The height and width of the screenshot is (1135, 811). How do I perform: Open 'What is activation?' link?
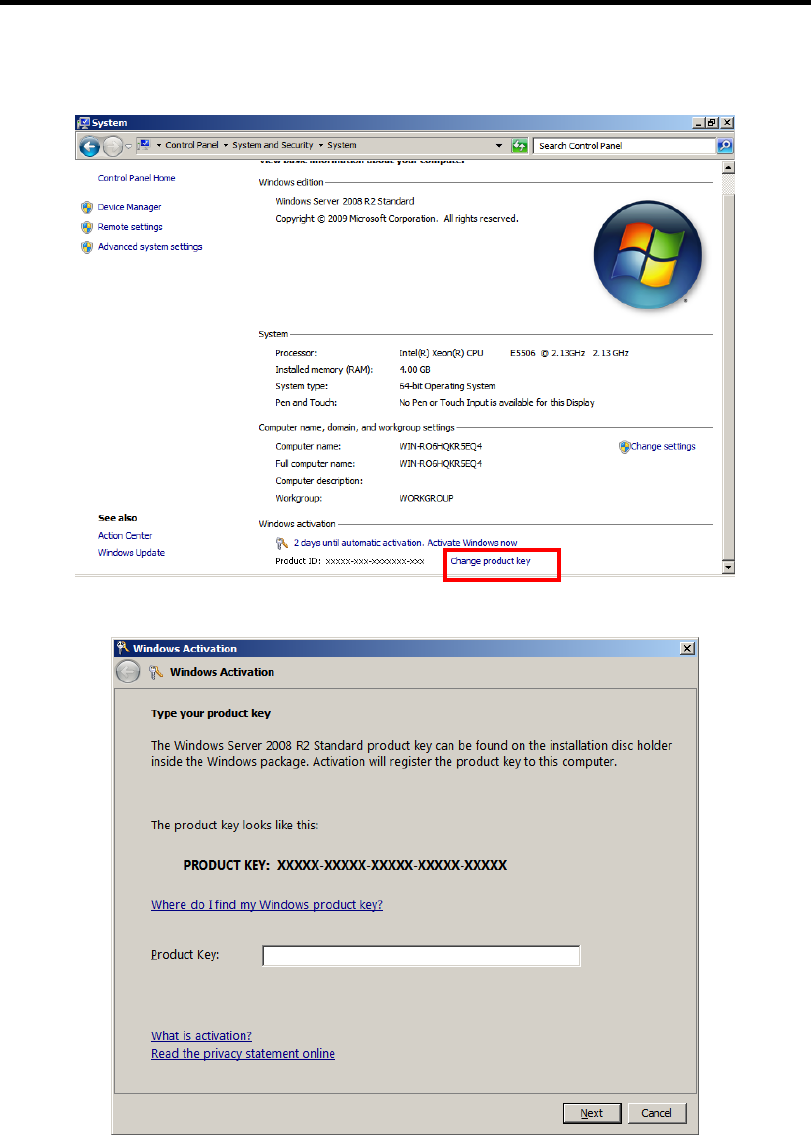[x=201, y=1036]
